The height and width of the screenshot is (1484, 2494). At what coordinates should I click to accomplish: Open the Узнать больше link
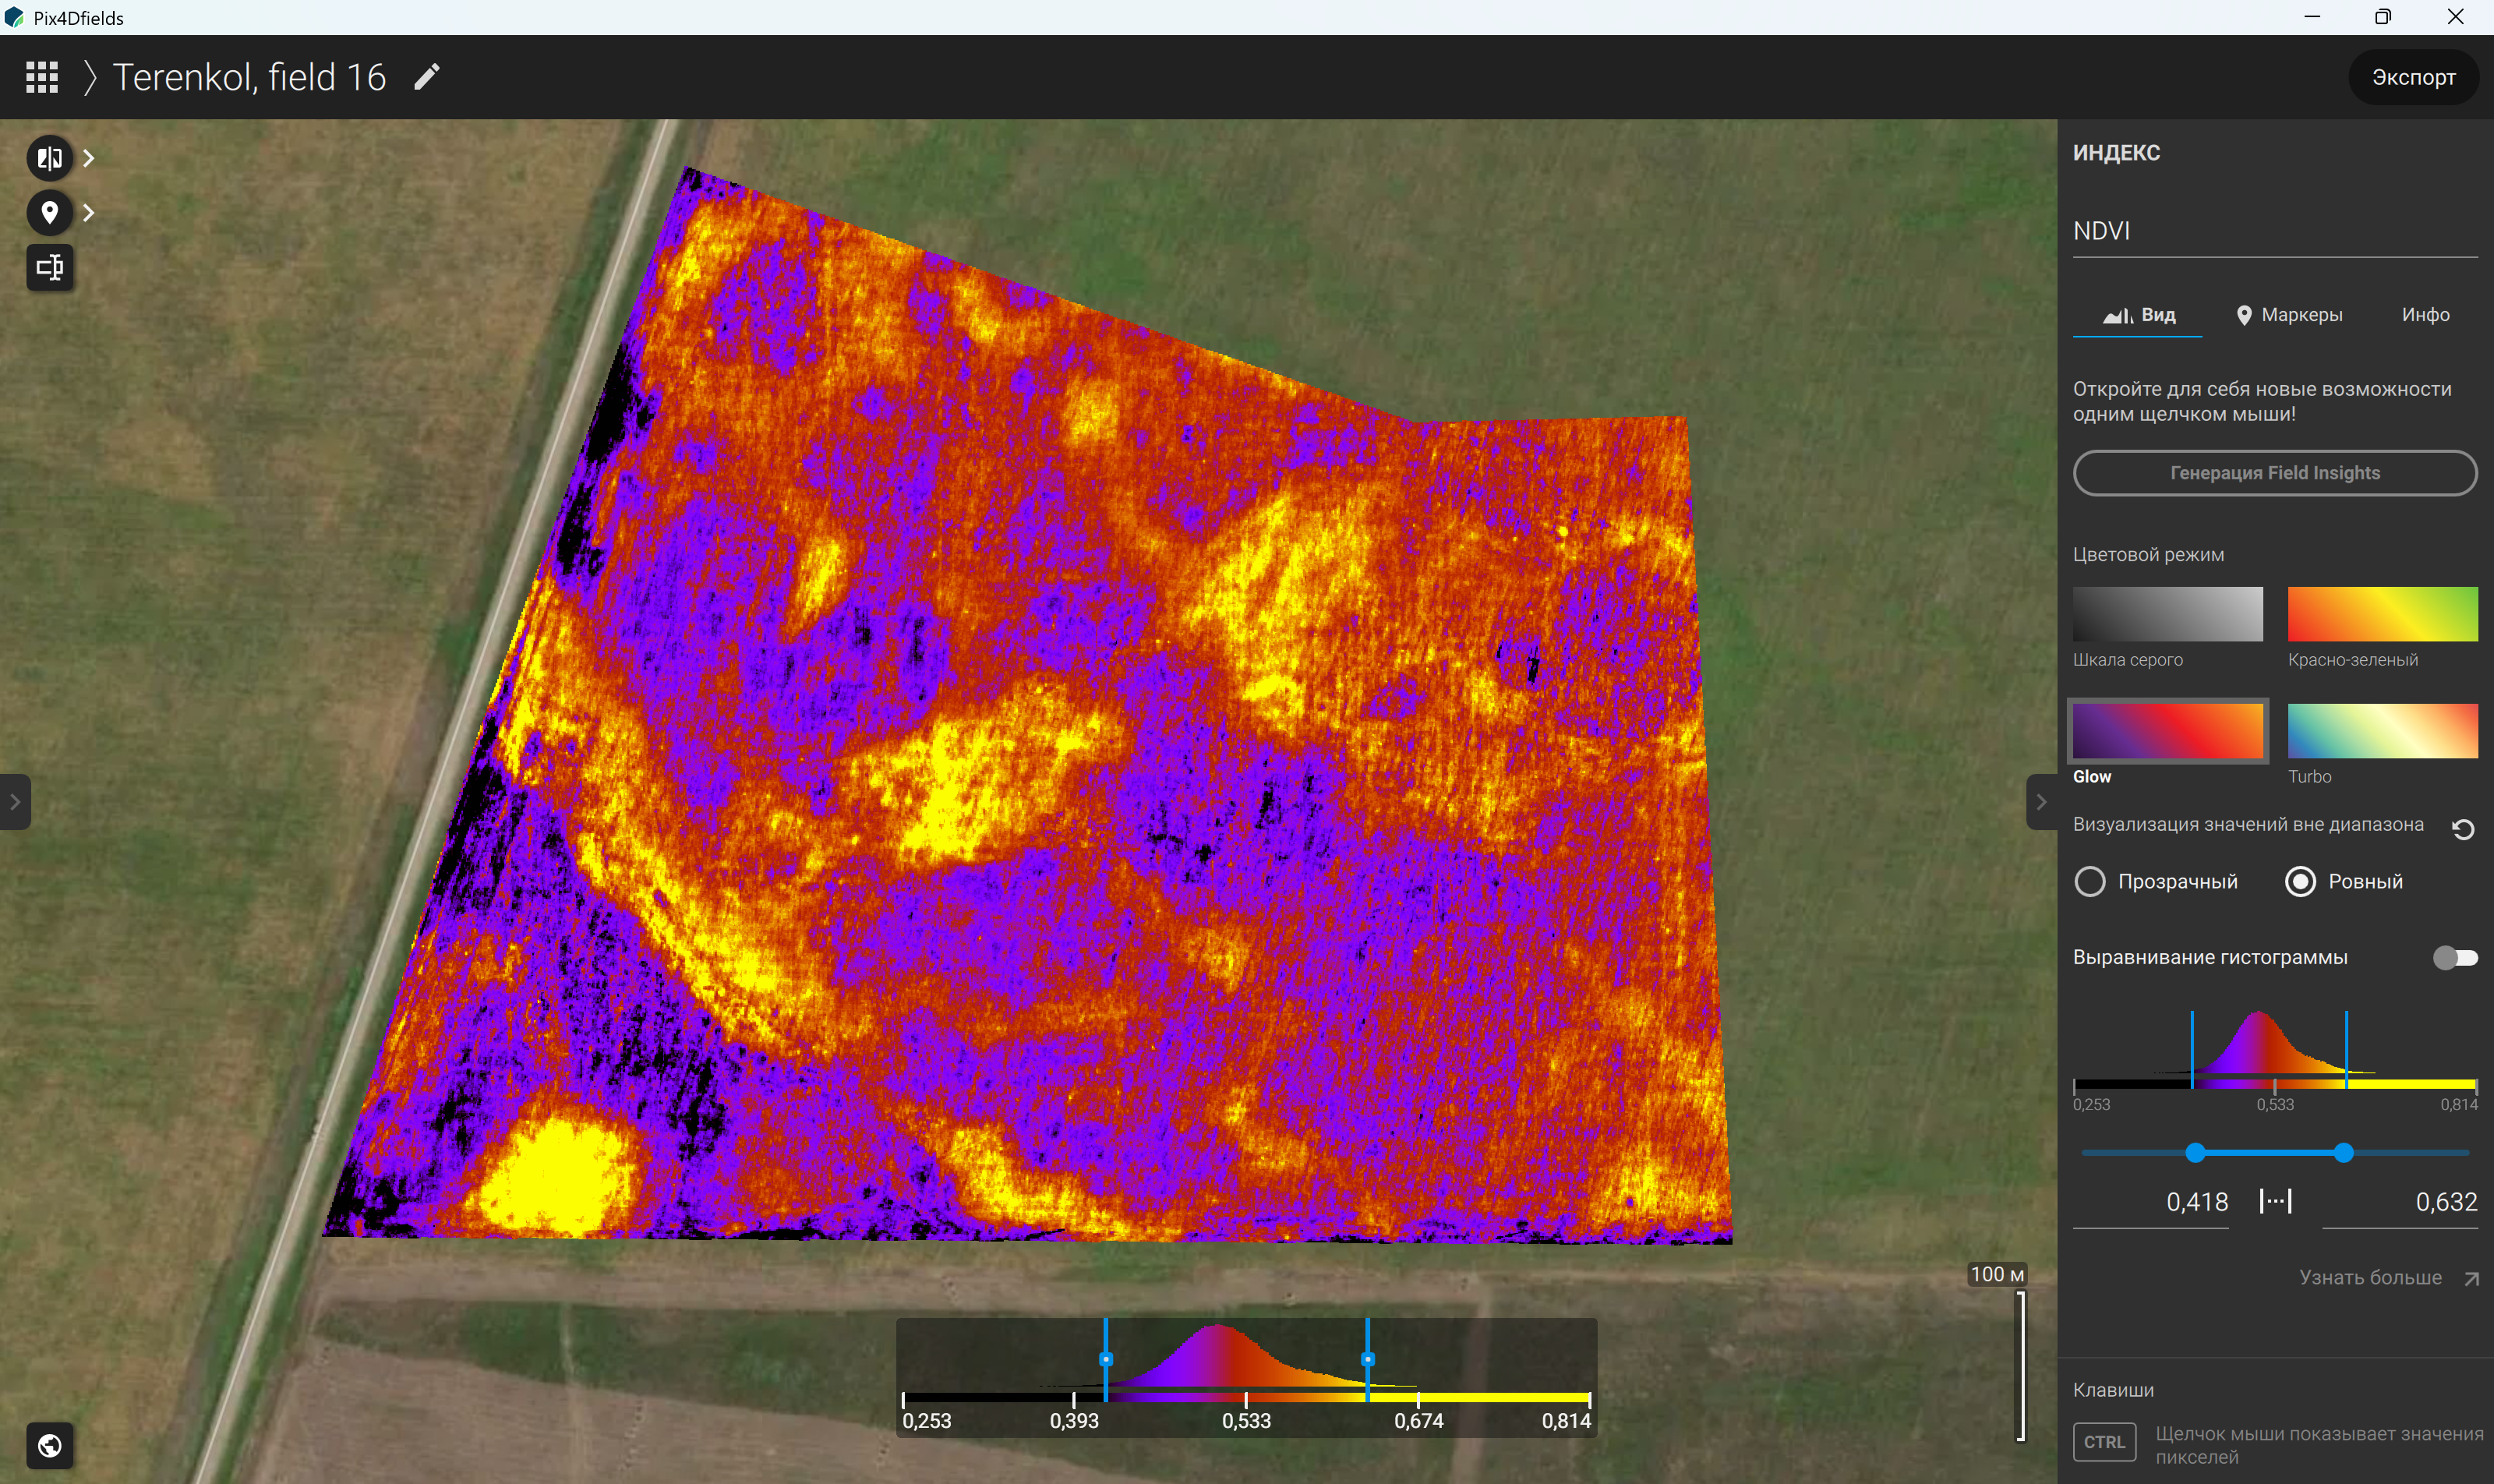(2370, 1278)
